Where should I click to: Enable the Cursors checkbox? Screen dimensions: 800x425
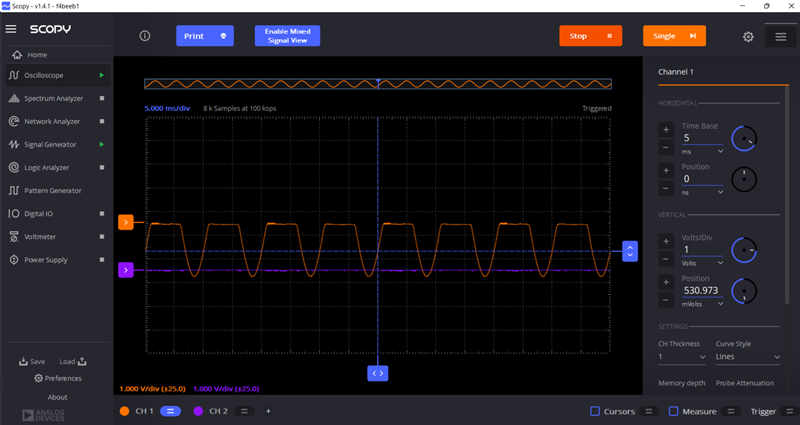pyautogui.click(x=595, y=411)
